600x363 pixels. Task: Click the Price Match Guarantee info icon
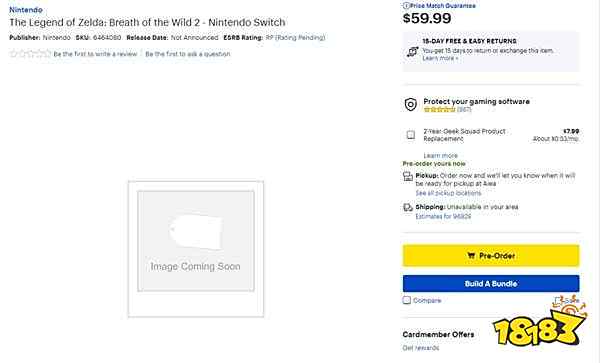[406, 6]
